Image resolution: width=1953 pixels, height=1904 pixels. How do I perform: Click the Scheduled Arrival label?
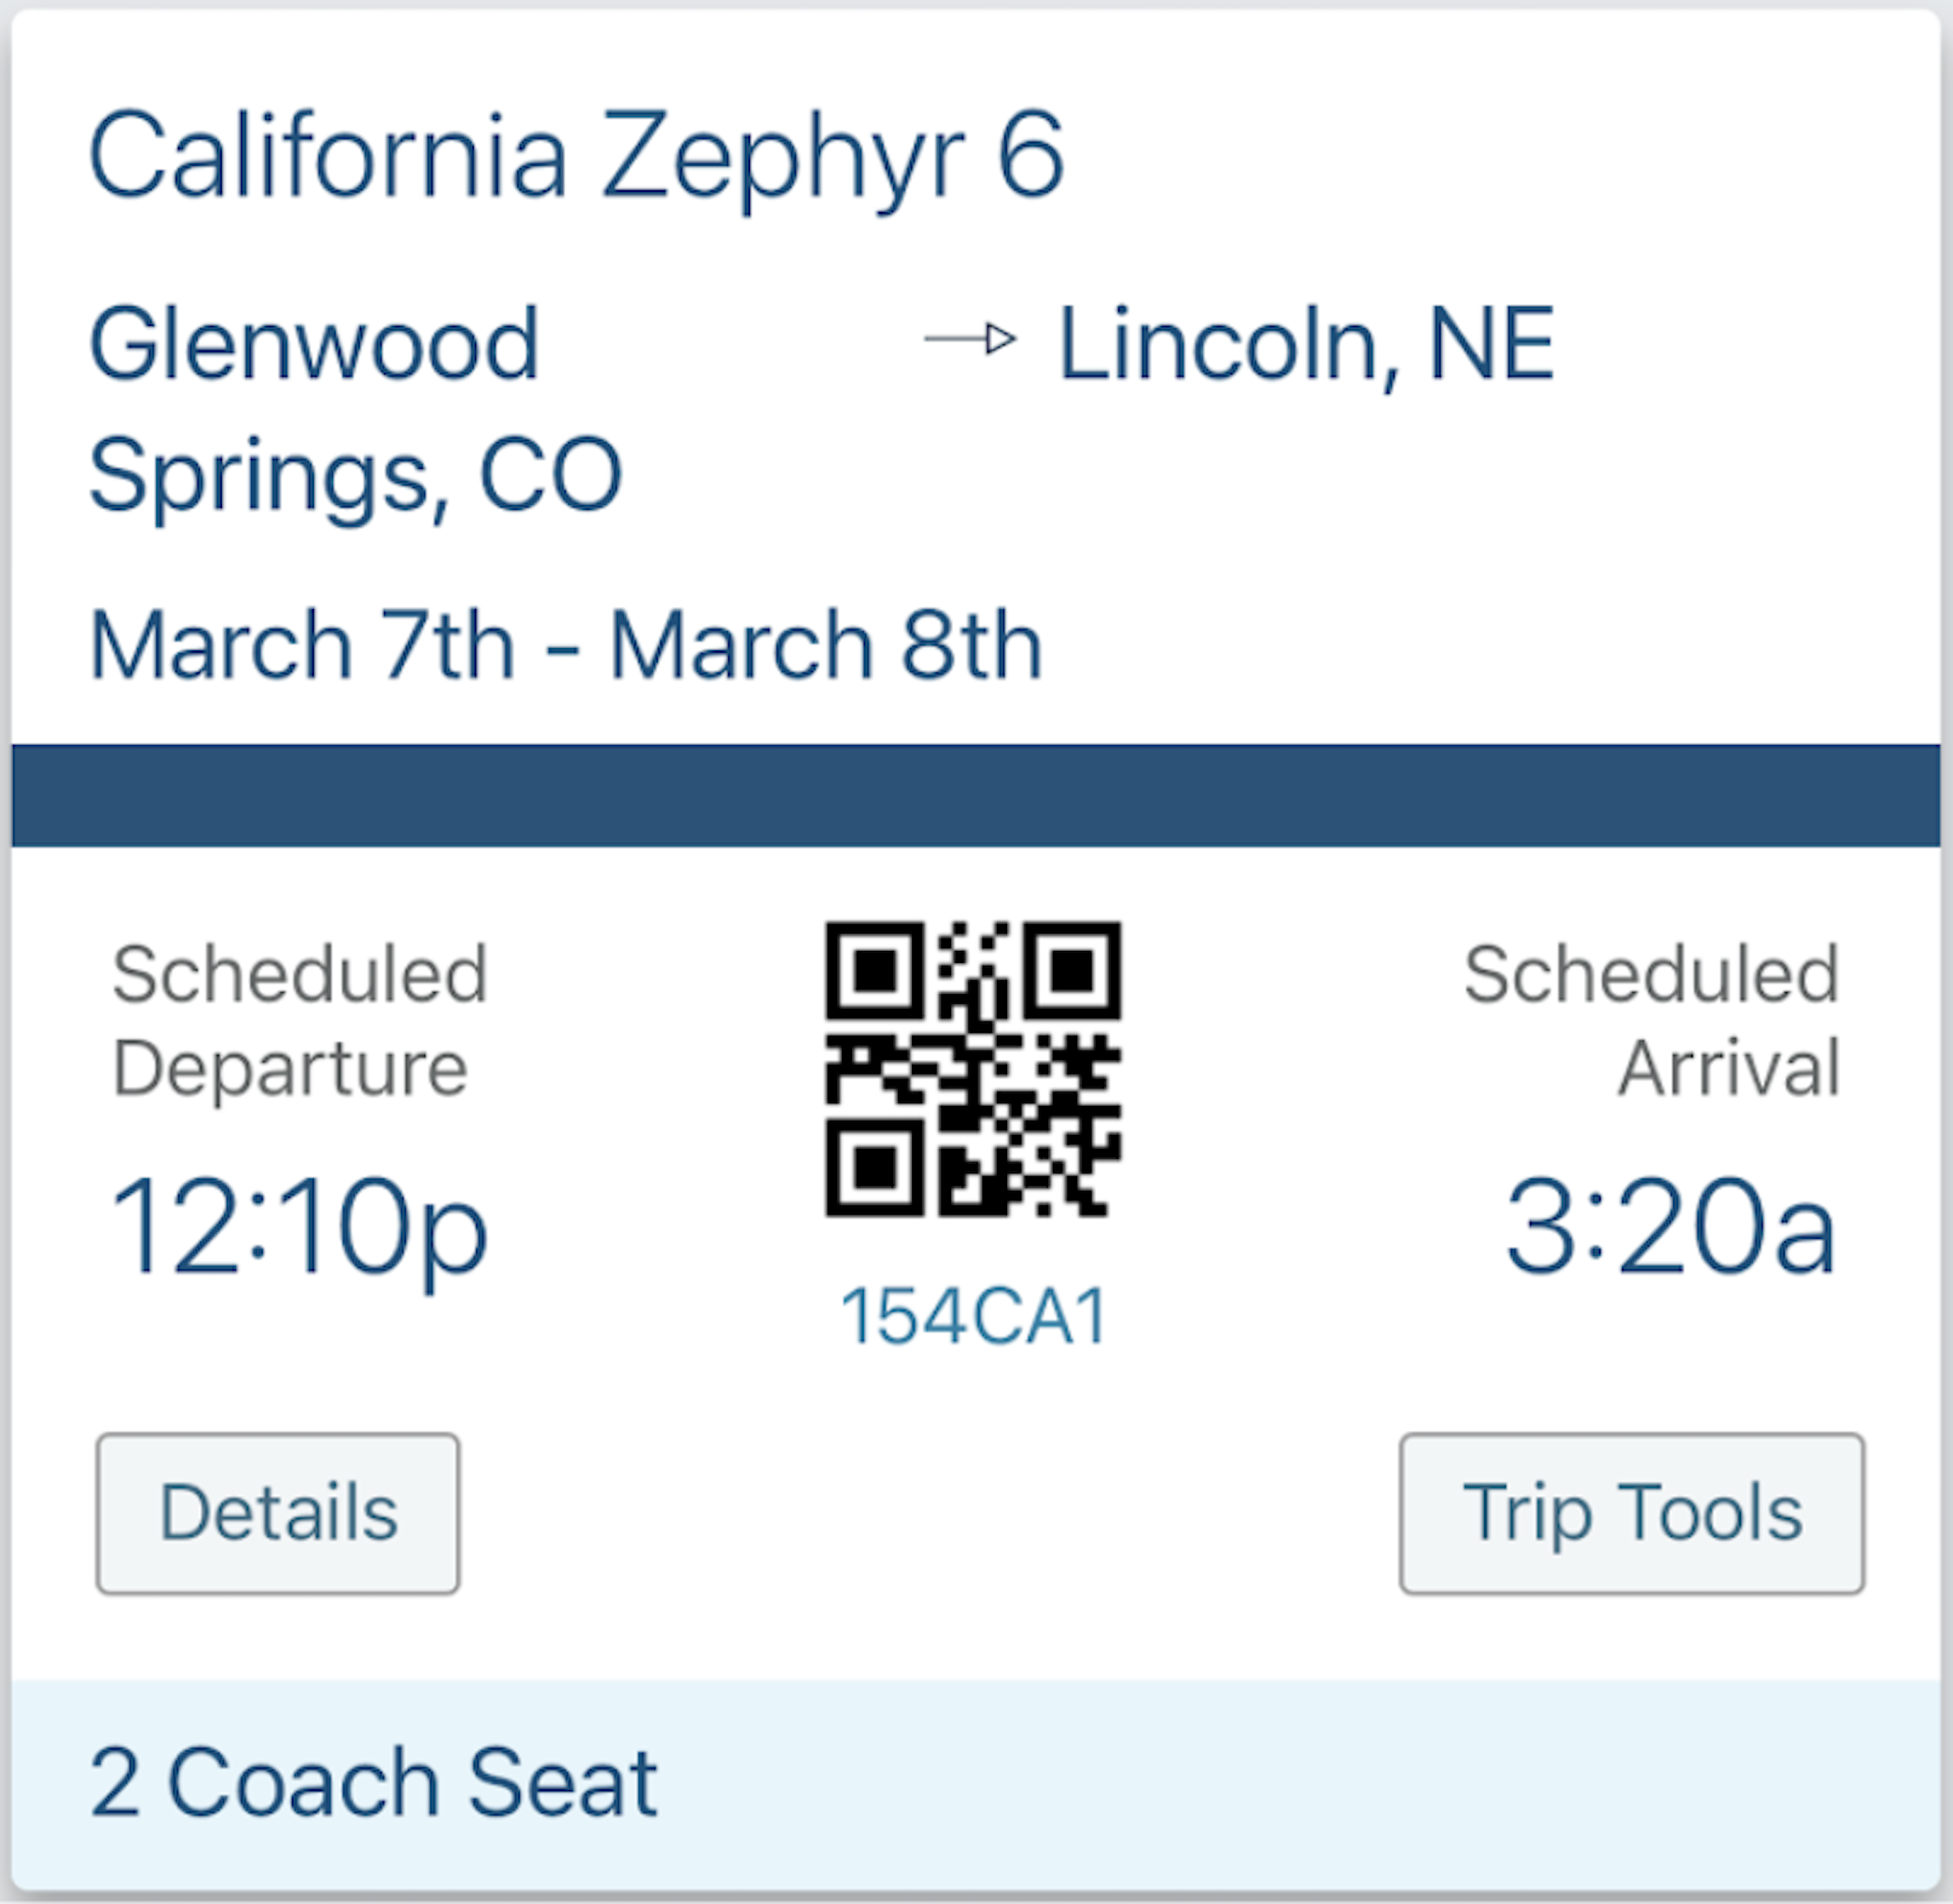pos(1652,1020)
